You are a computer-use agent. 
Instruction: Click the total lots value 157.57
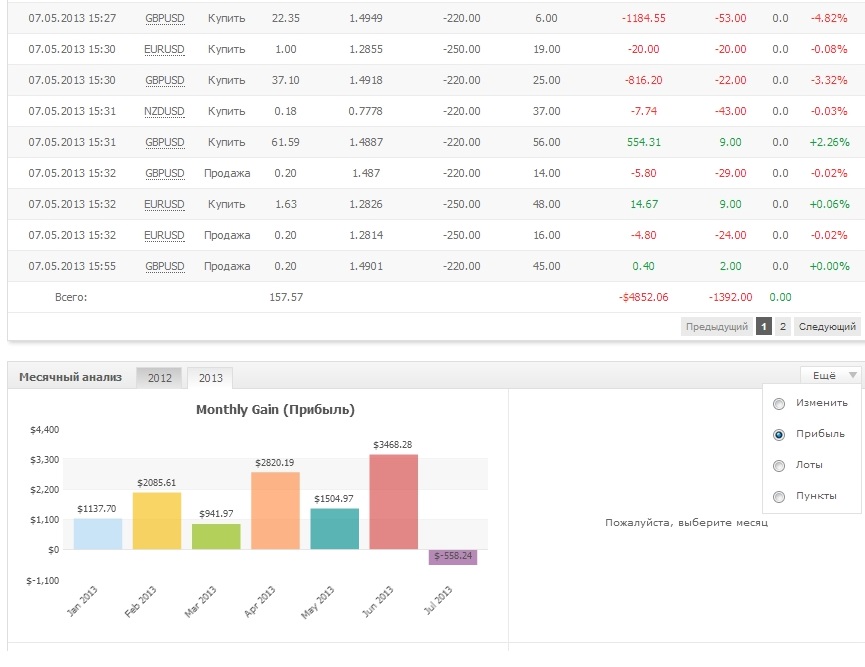tap(286, 297)
